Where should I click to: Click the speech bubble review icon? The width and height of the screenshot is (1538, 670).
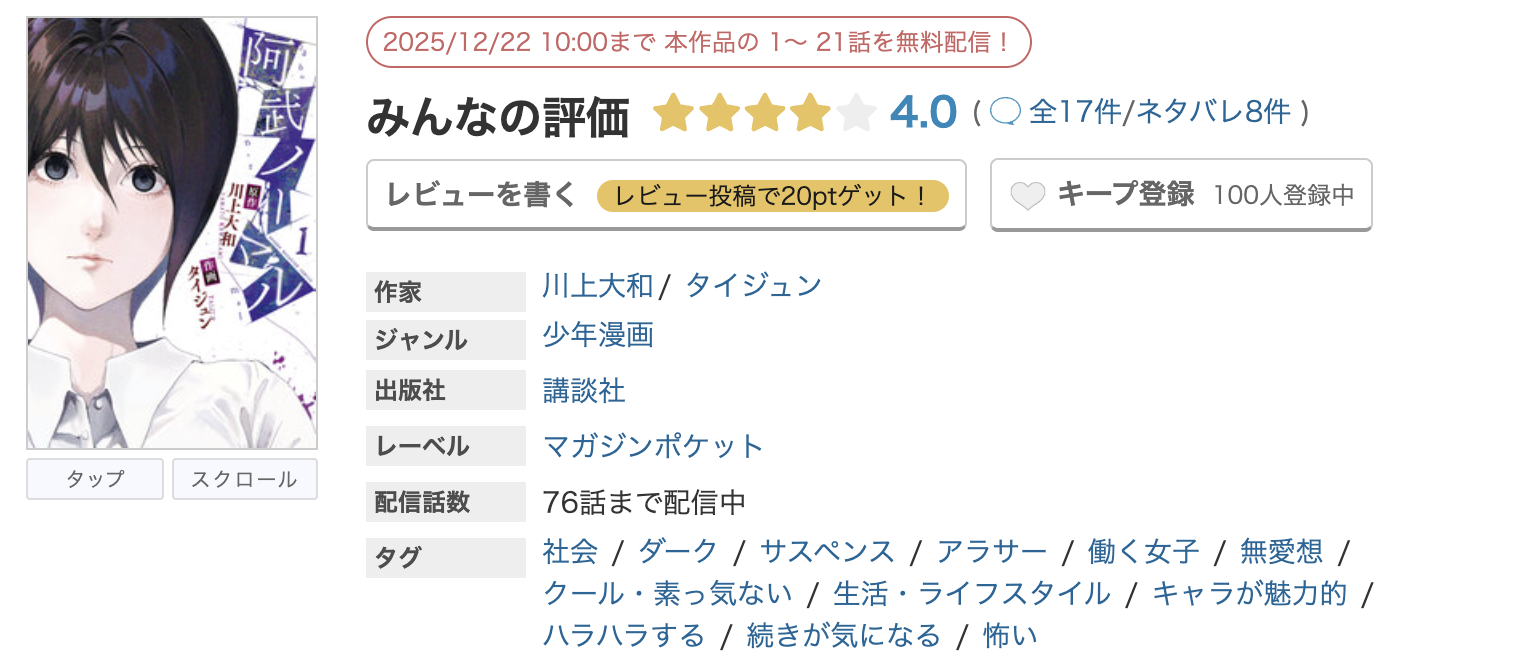(x=1004, y=113)
